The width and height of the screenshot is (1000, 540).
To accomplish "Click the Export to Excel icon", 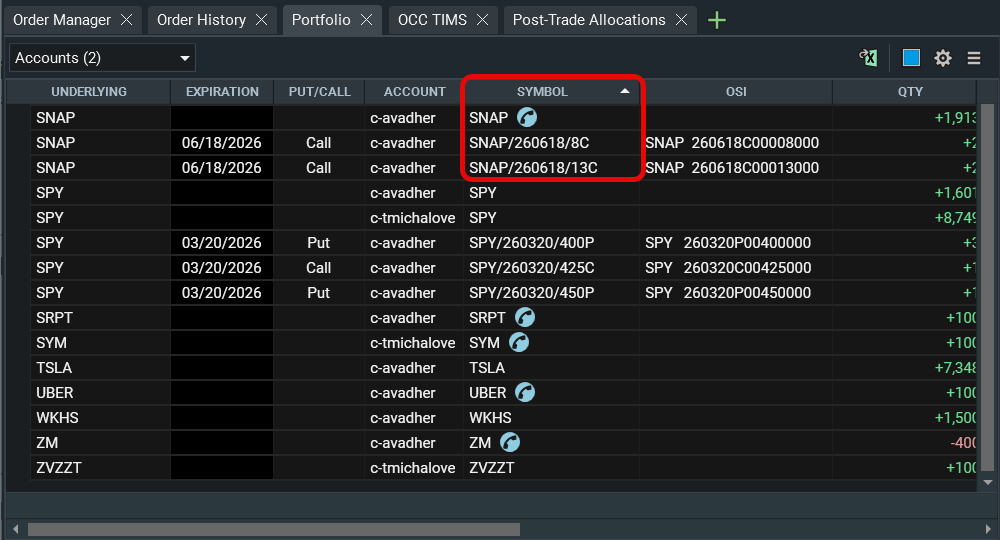I will [x=869, y=58].
